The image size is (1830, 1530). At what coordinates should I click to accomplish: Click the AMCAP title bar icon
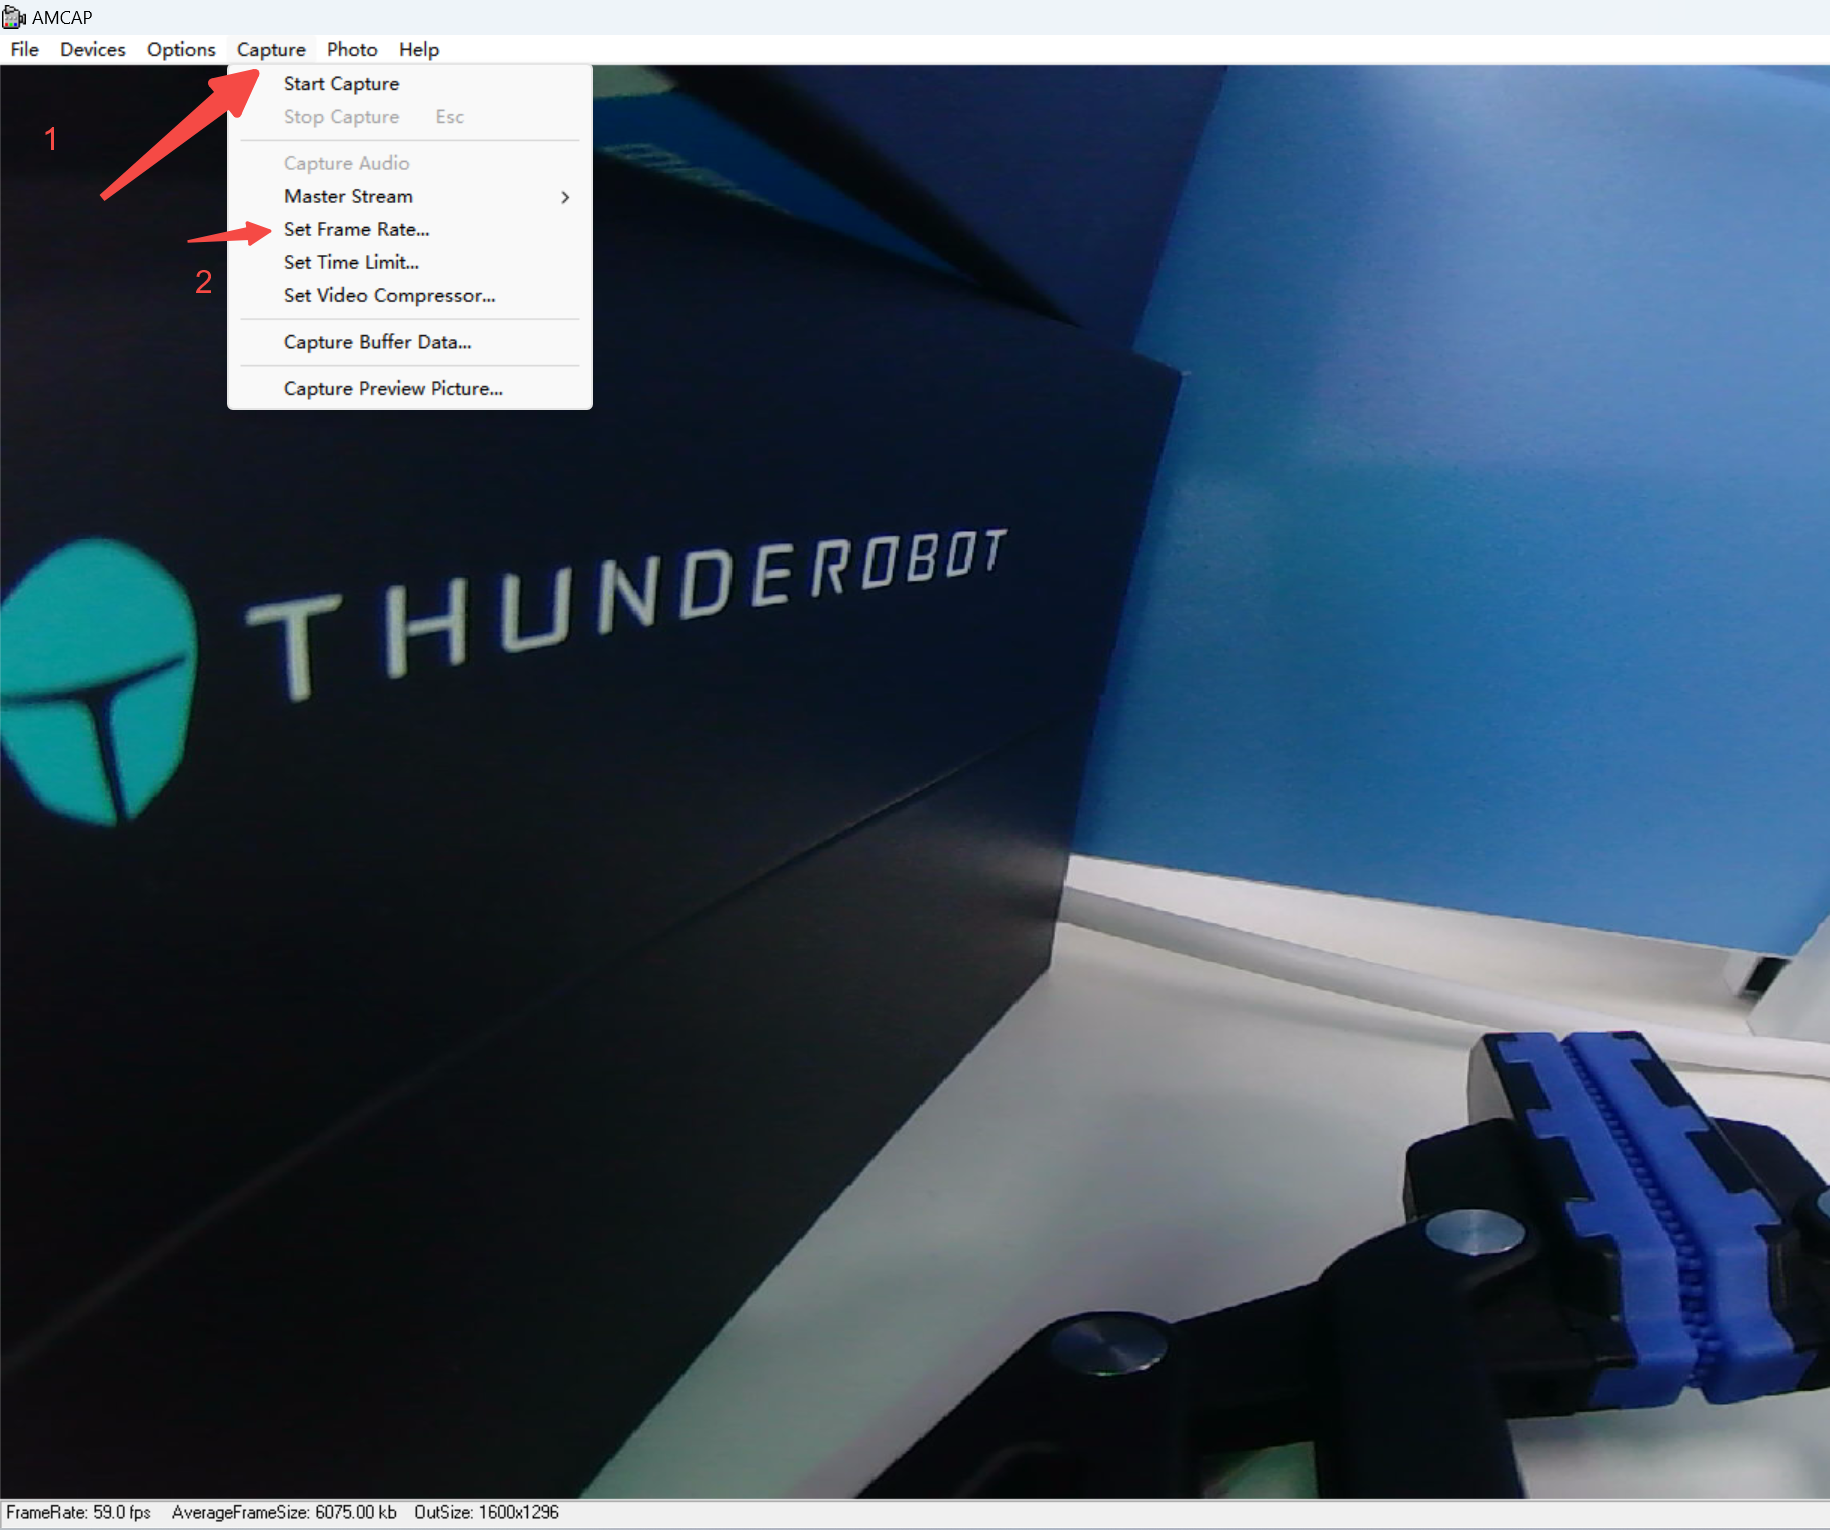tap(14, 17)
